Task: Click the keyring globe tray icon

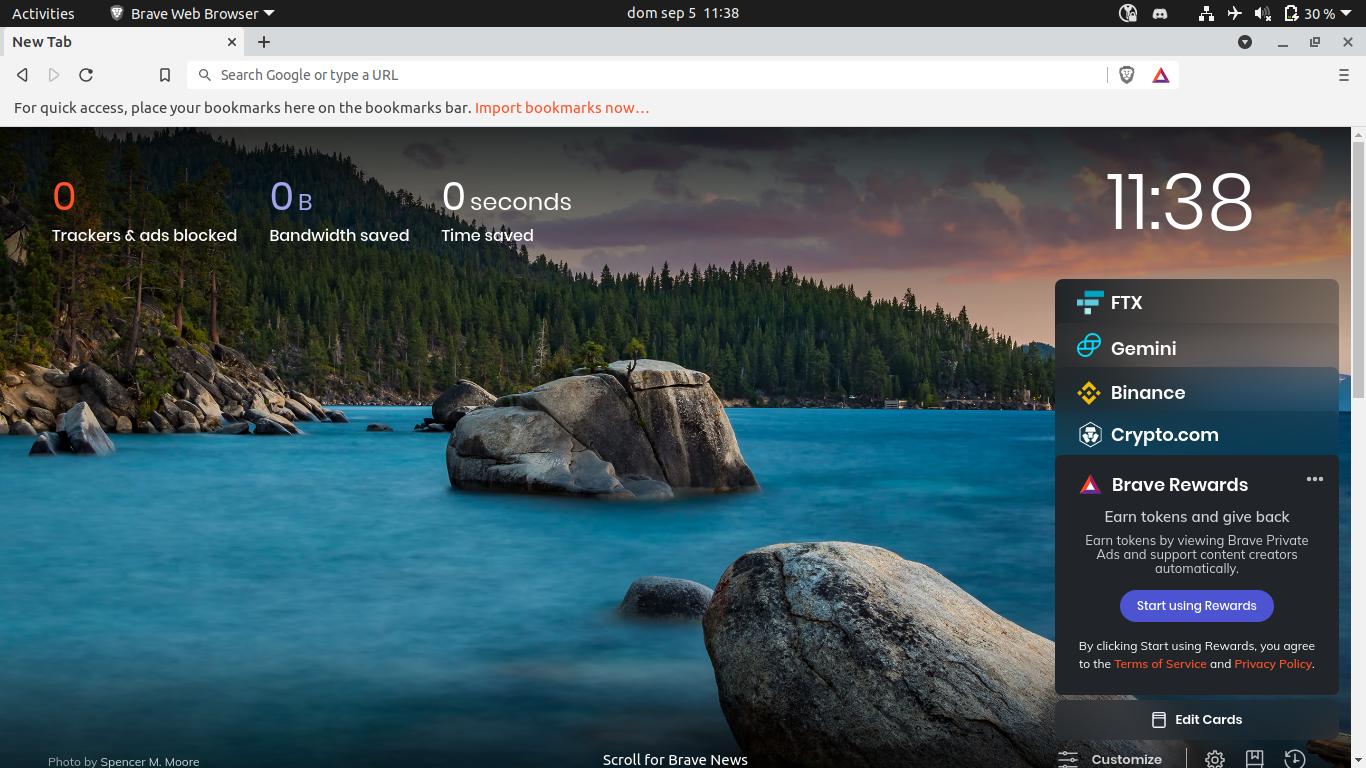Action: coord(1128,13)
